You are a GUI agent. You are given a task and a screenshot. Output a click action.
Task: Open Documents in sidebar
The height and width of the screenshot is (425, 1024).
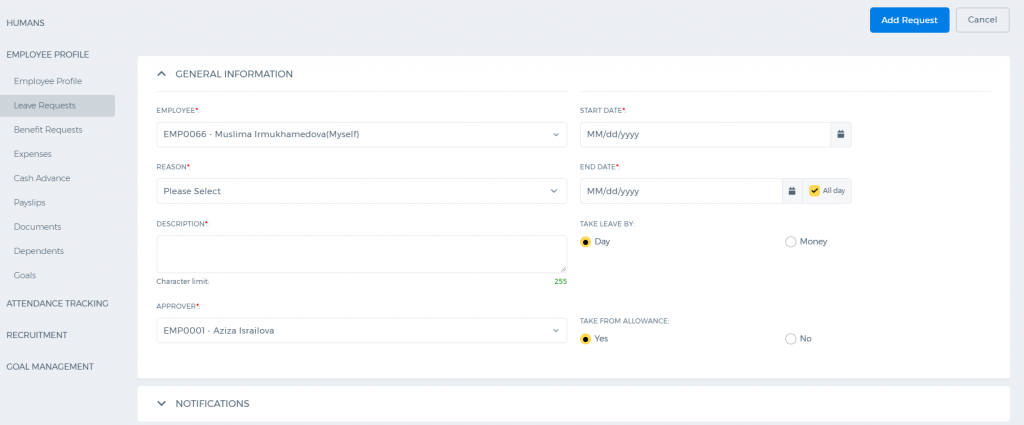point(37,227)
